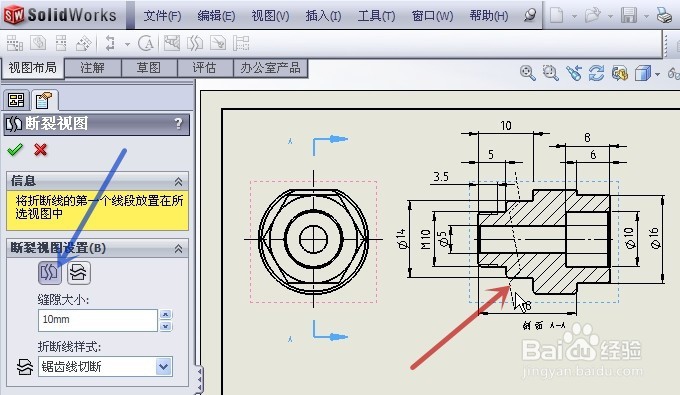The width and height of the screenshot is (680, 395).
Task: Expand the Section View dropdown arrow
Action: coord(127,44)
